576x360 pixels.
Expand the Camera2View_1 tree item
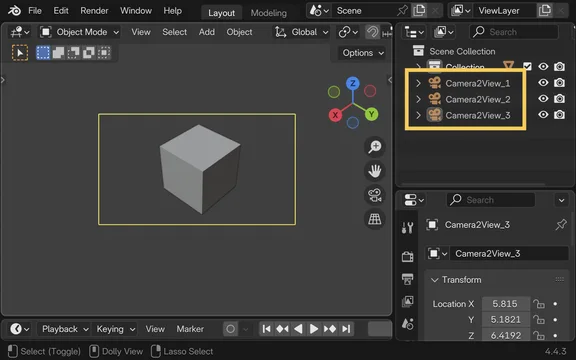coord(418,83)
